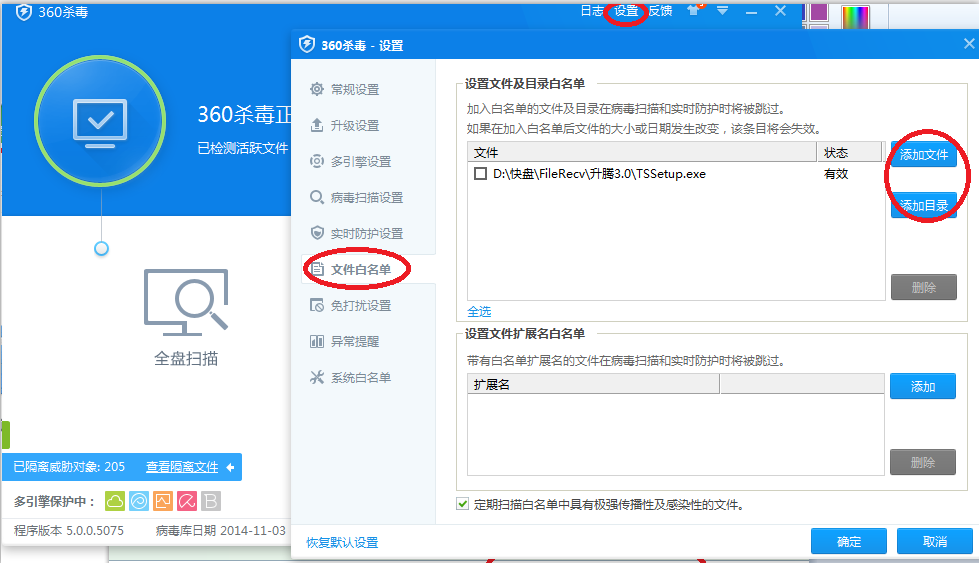Click the shield logo in settings dialog title
The image size is (979, 563).
coord(307,44)
